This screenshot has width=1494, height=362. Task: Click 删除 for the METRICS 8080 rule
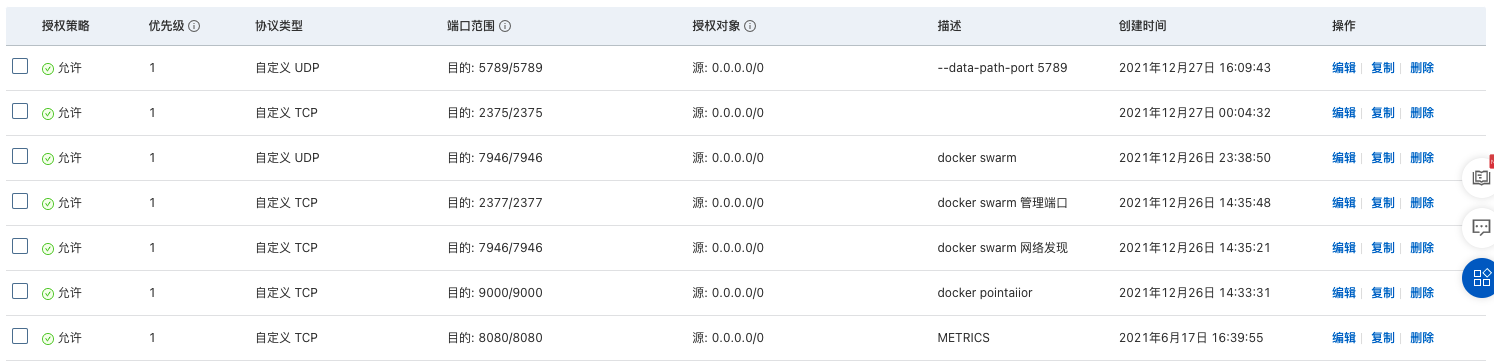tap(1422, 338)
